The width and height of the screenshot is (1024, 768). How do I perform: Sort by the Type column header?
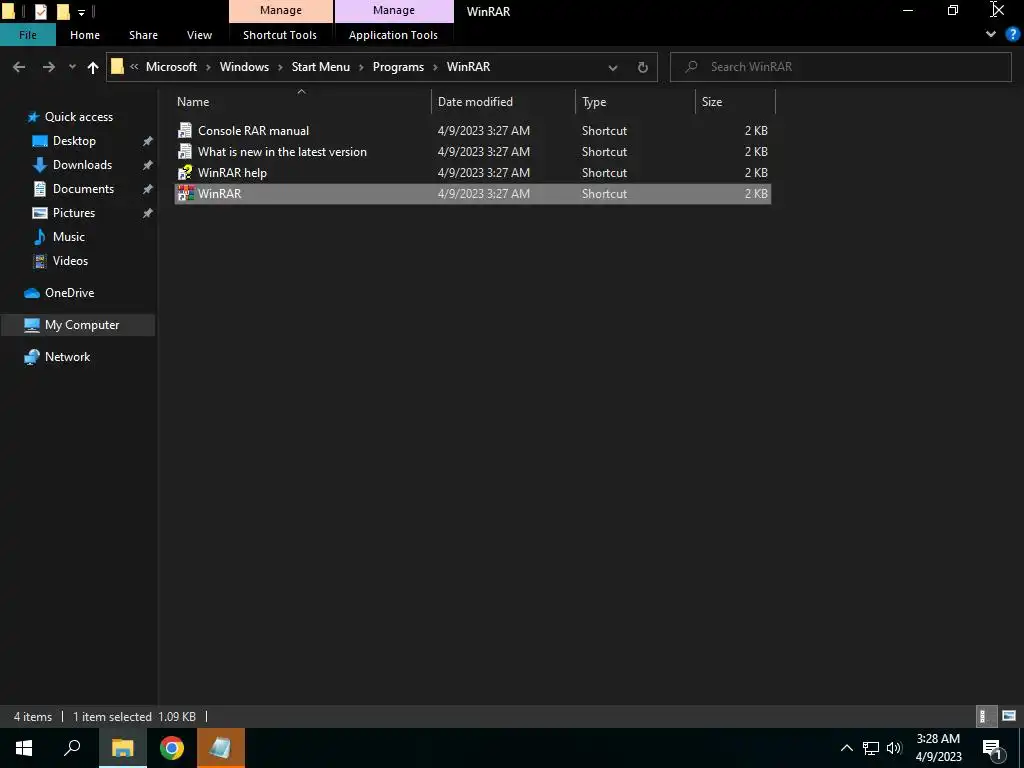click(x=594, y=102)
